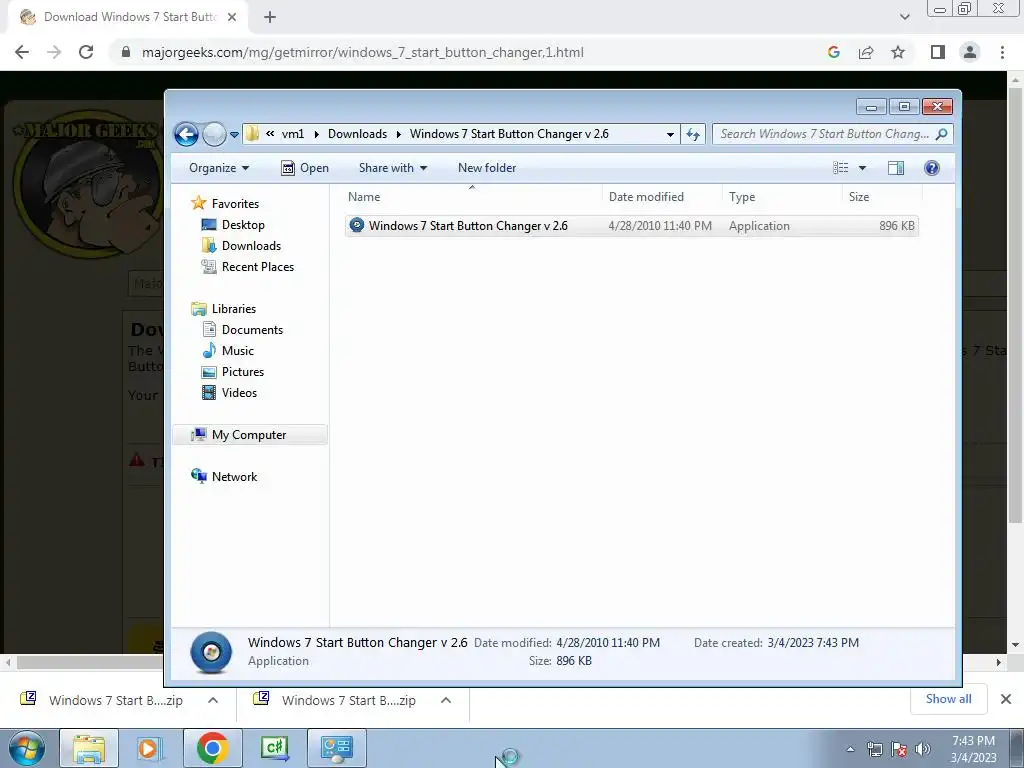Click Explorer's greyed forward arrow button
The image size is (1024, 768).
pyautogui.click(x=214, y=135)
